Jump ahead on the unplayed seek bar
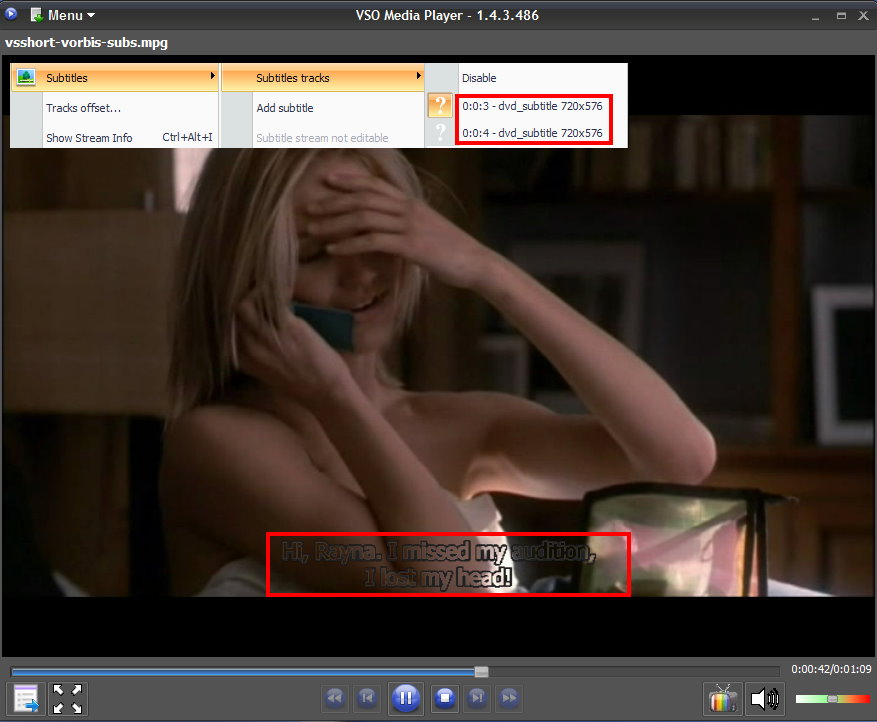 634,672
